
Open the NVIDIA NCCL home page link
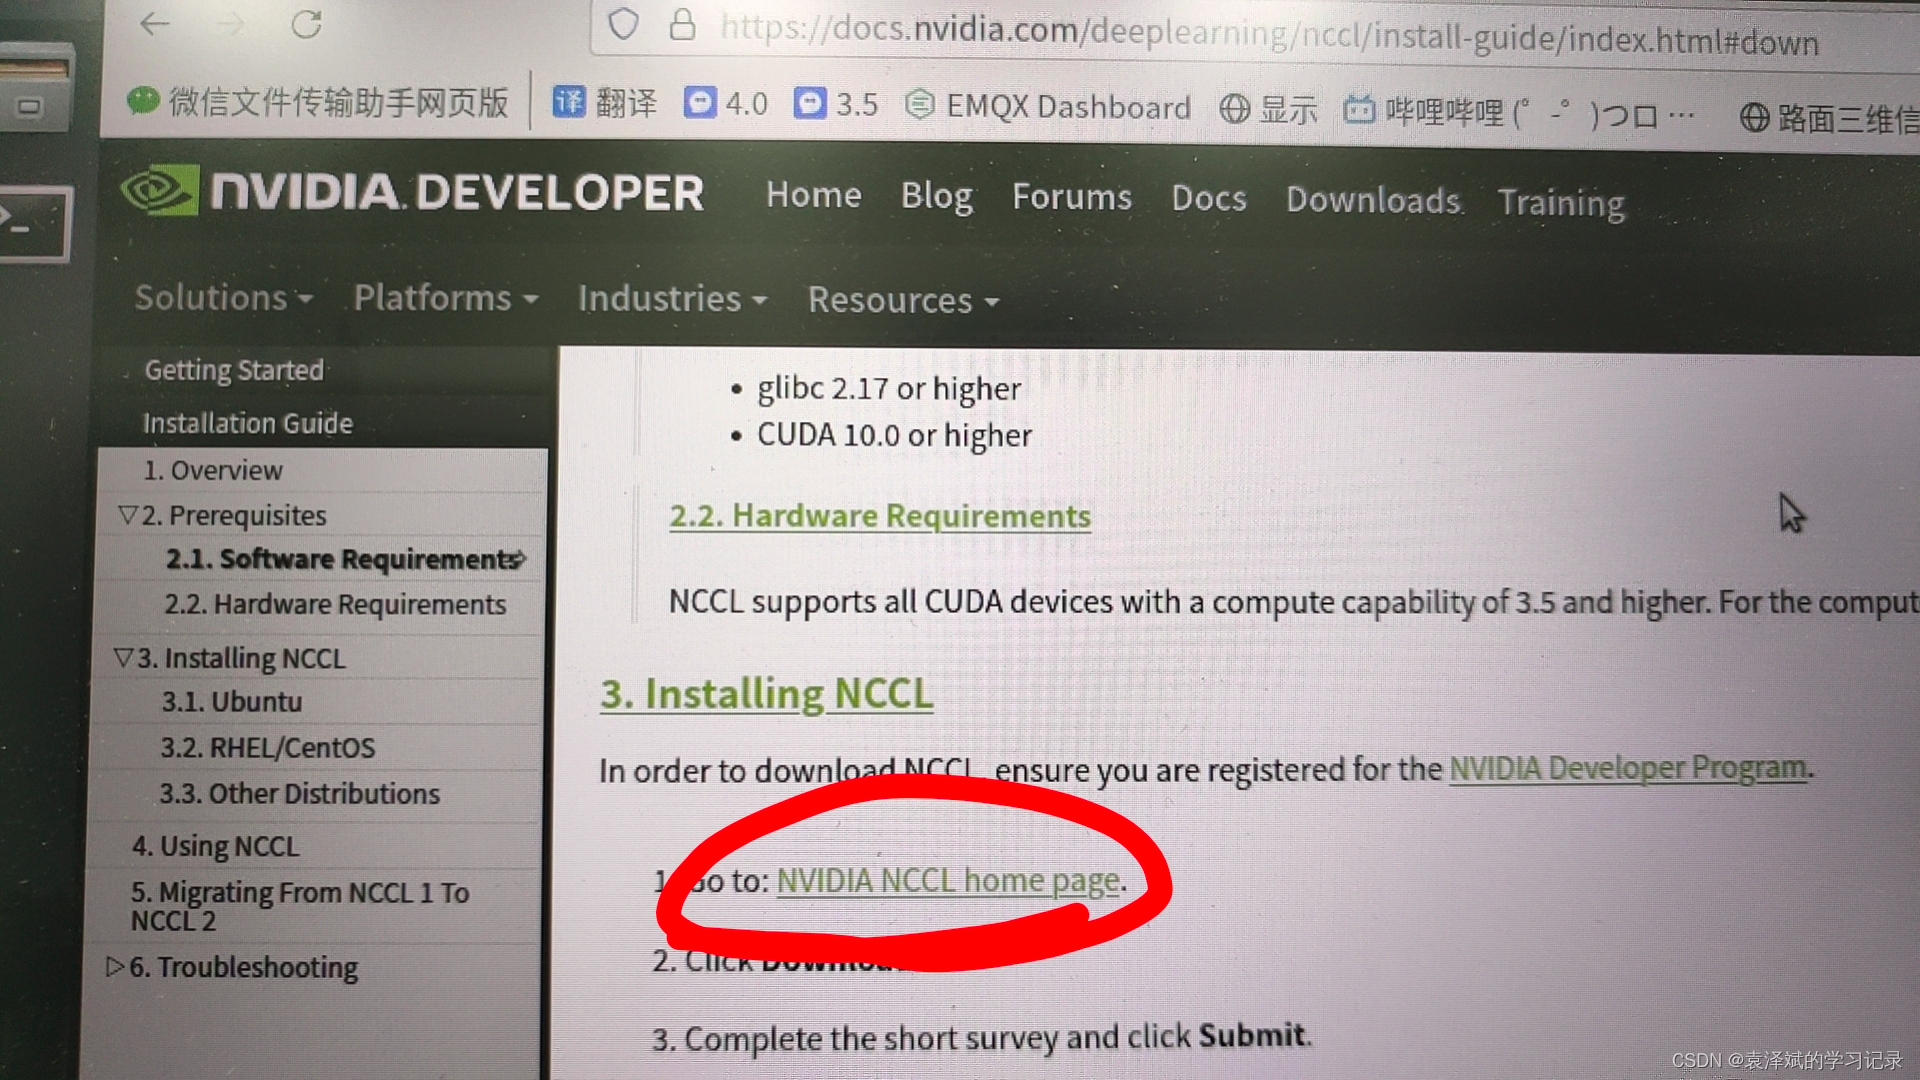pos(947,881)
